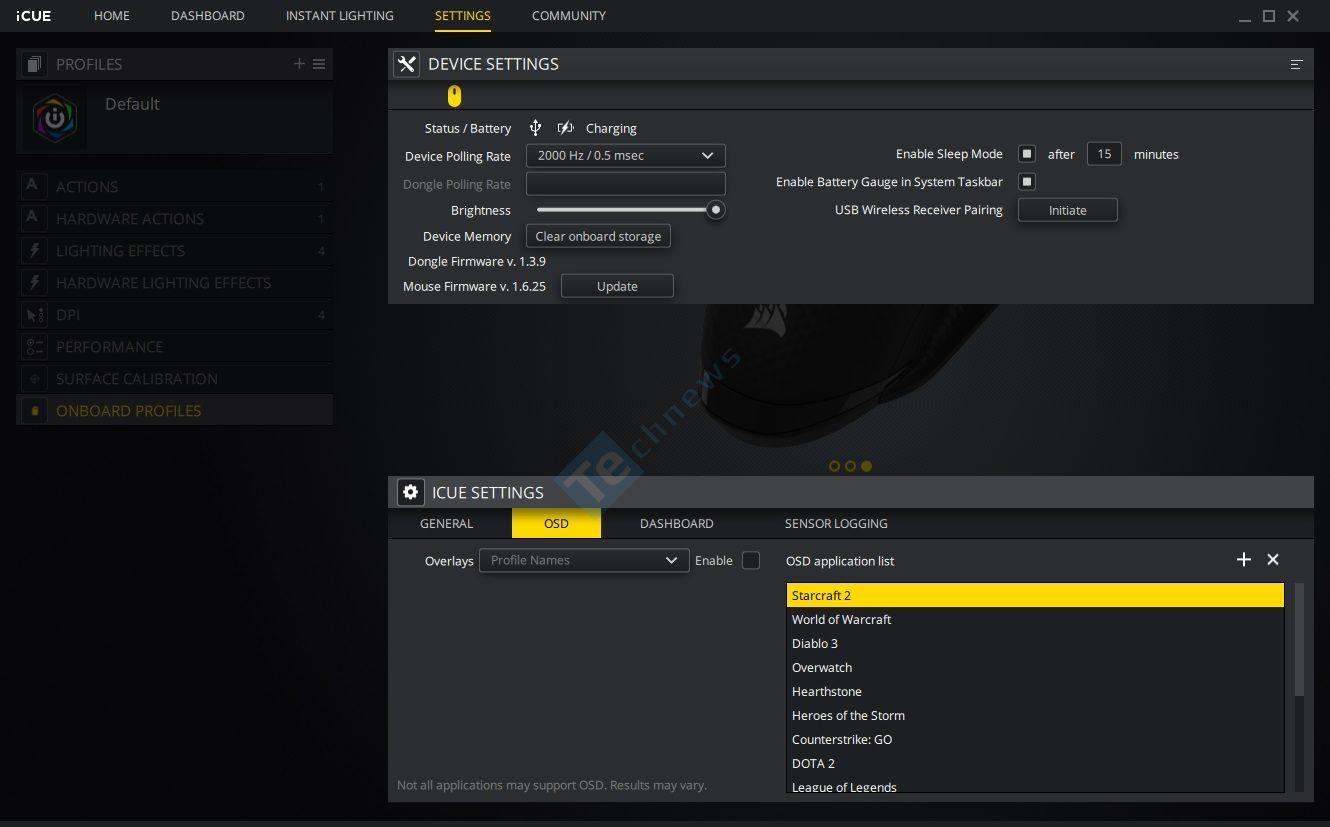Open the Hardware Lighting Effects section
Viewport: 1330px width, 827px height.
pos(174,282)
